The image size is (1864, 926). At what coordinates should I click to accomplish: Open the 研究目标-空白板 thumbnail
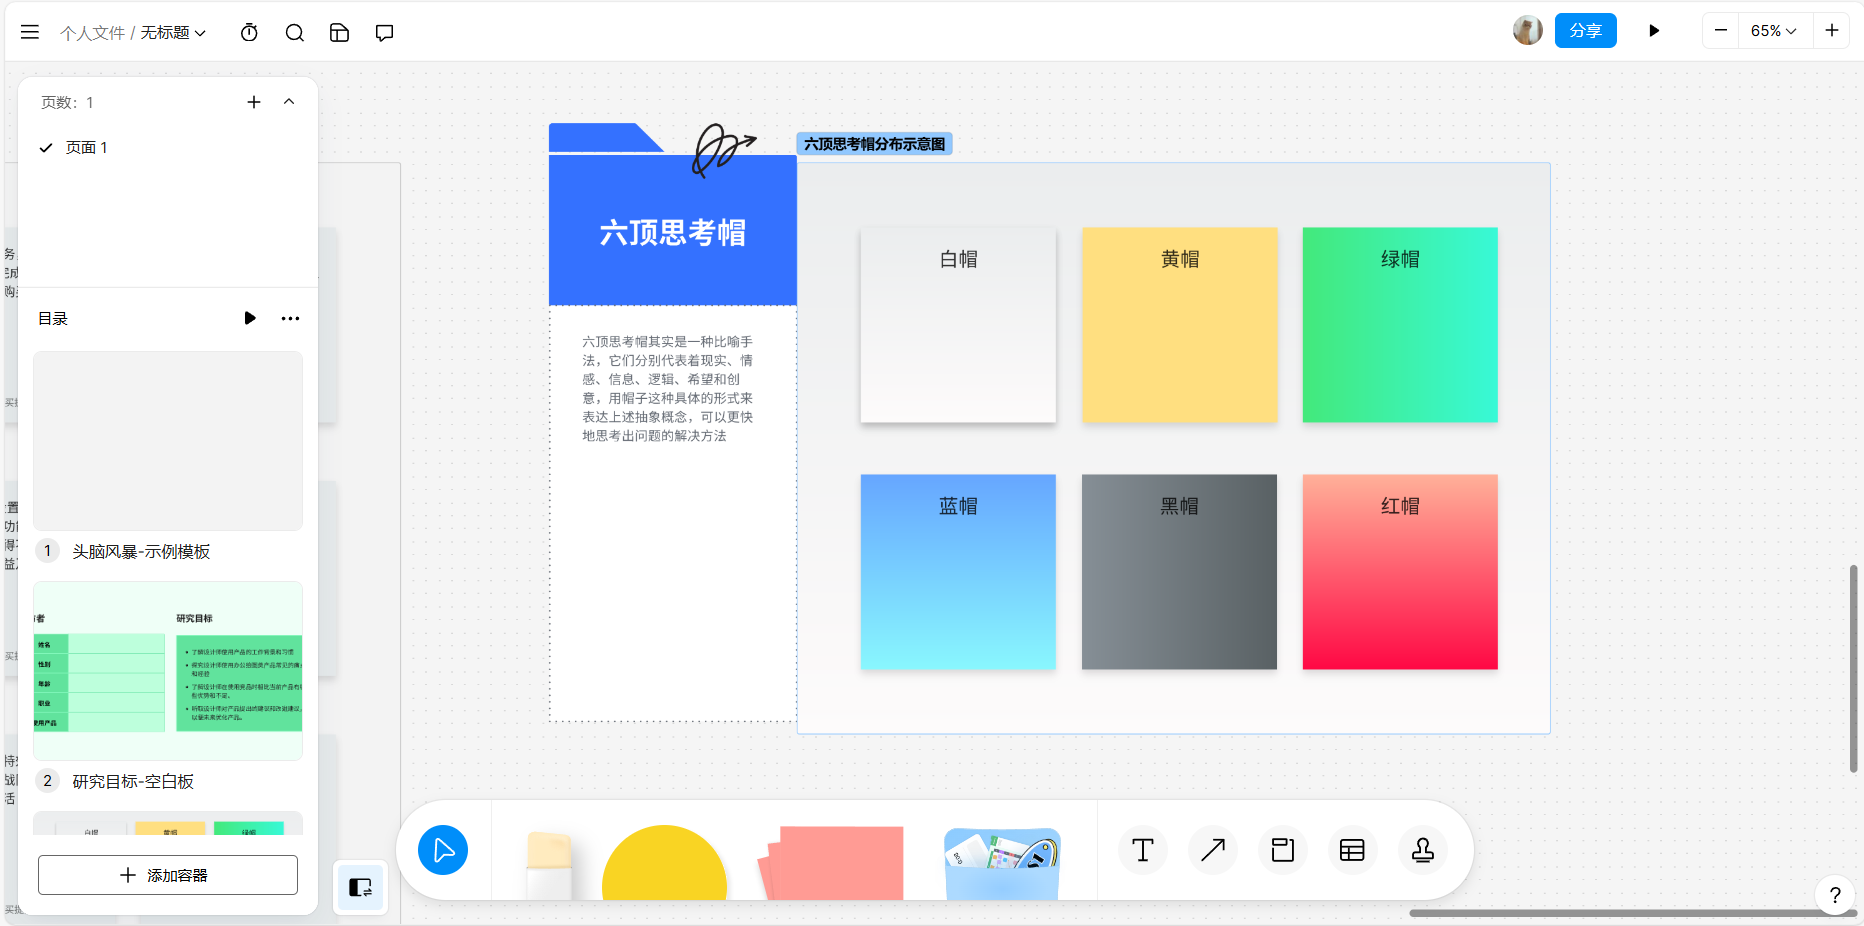point(168,670)
